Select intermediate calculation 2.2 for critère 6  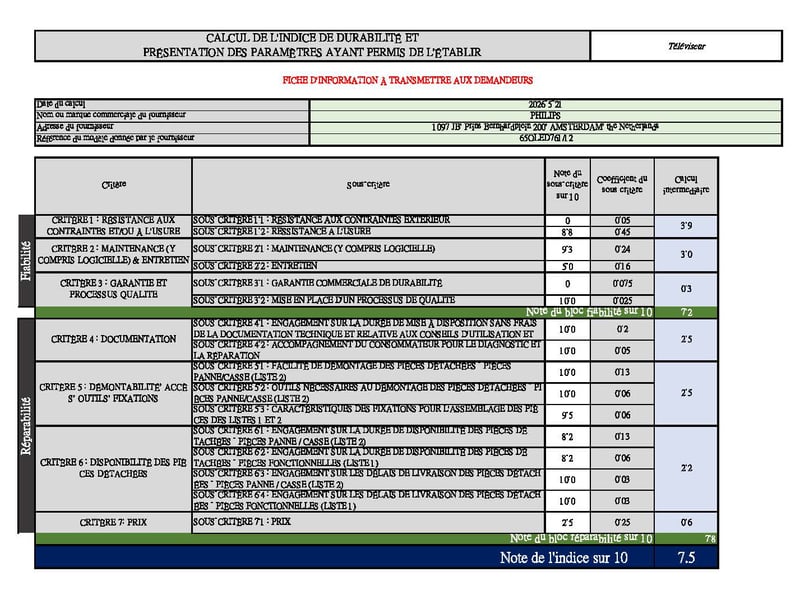click(x=686, y=468)
